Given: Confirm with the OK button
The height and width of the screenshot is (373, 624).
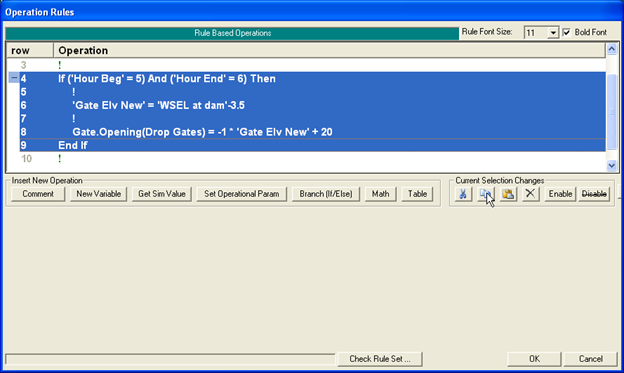Looking at the screenshot, I should coord(534,359).
